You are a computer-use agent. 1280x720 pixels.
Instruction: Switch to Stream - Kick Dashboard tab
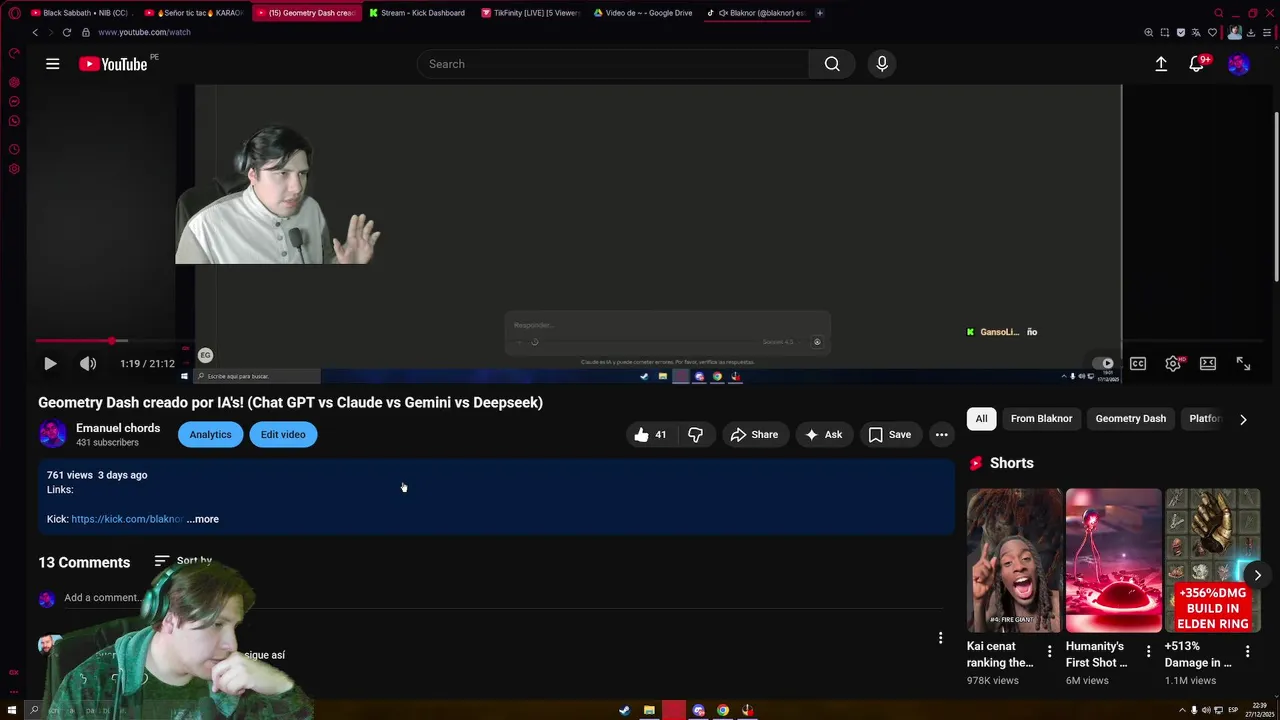point(417,13)
